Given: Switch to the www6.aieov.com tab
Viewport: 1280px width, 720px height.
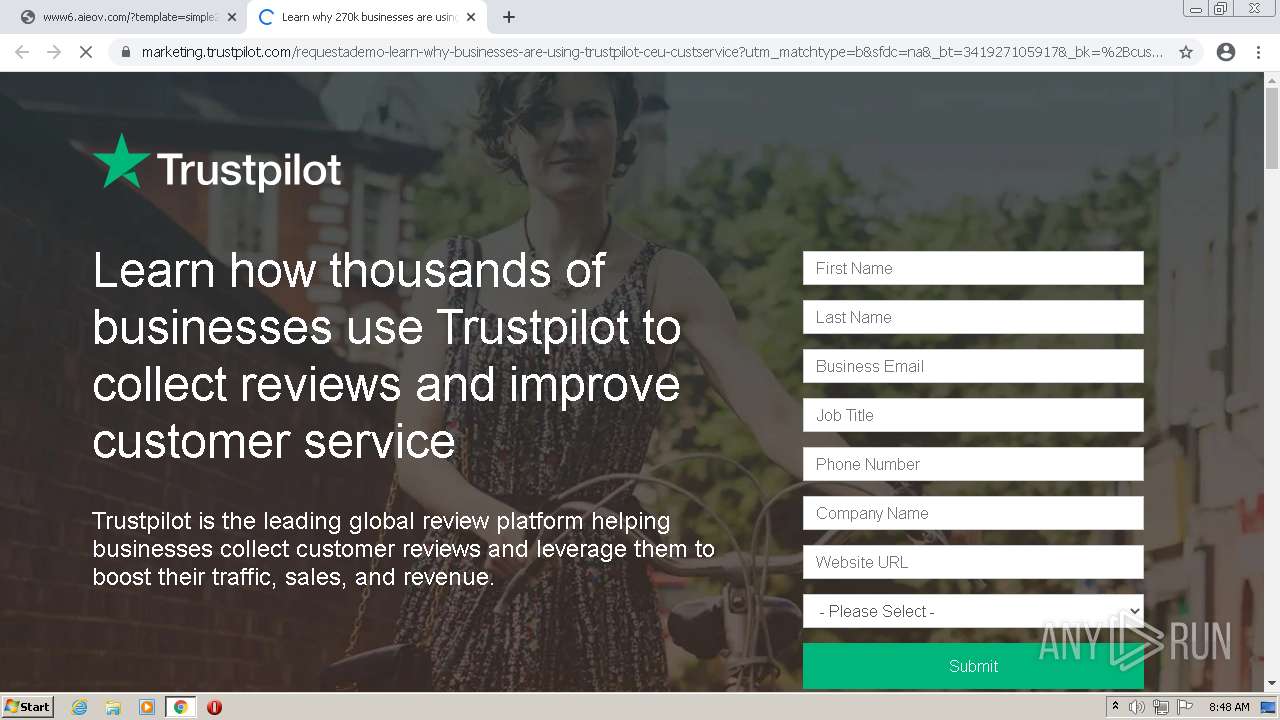Looking at the screenshot, I should [x=127, y=17].
